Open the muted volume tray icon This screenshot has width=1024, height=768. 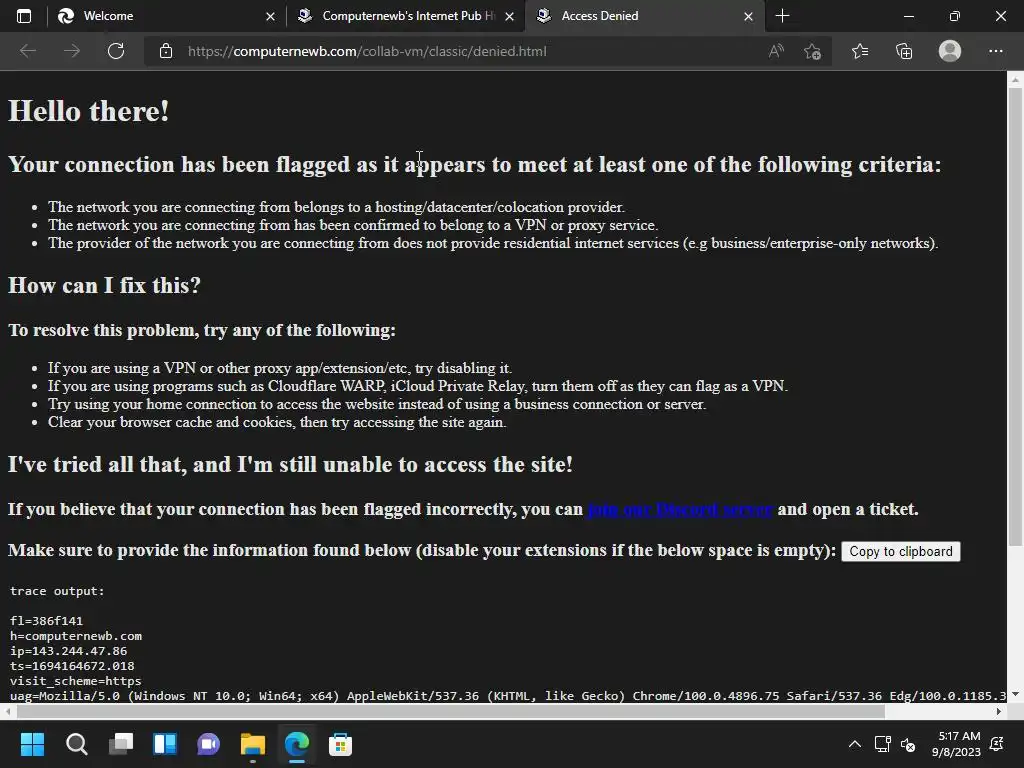point(908,744)
